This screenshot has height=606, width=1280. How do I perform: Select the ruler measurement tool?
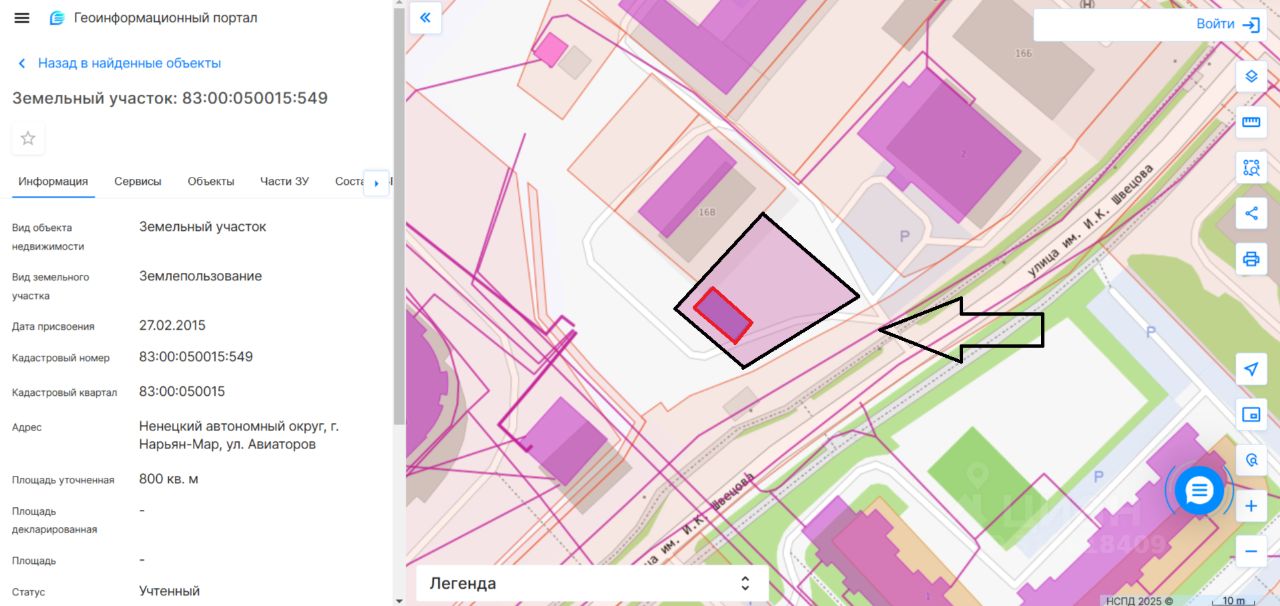tap(1251, 122)
